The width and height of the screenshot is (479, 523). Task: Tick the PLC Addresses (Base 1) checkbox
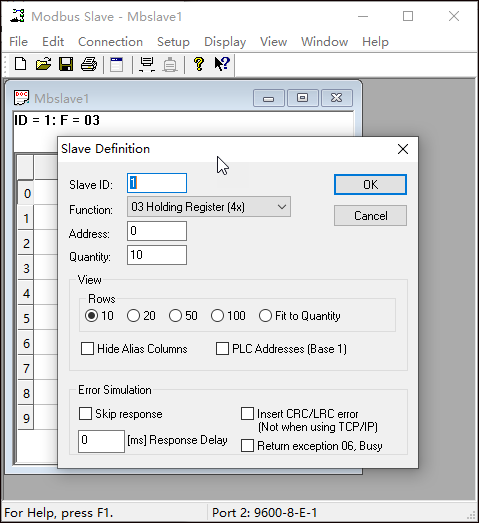[x=222, y=349]
